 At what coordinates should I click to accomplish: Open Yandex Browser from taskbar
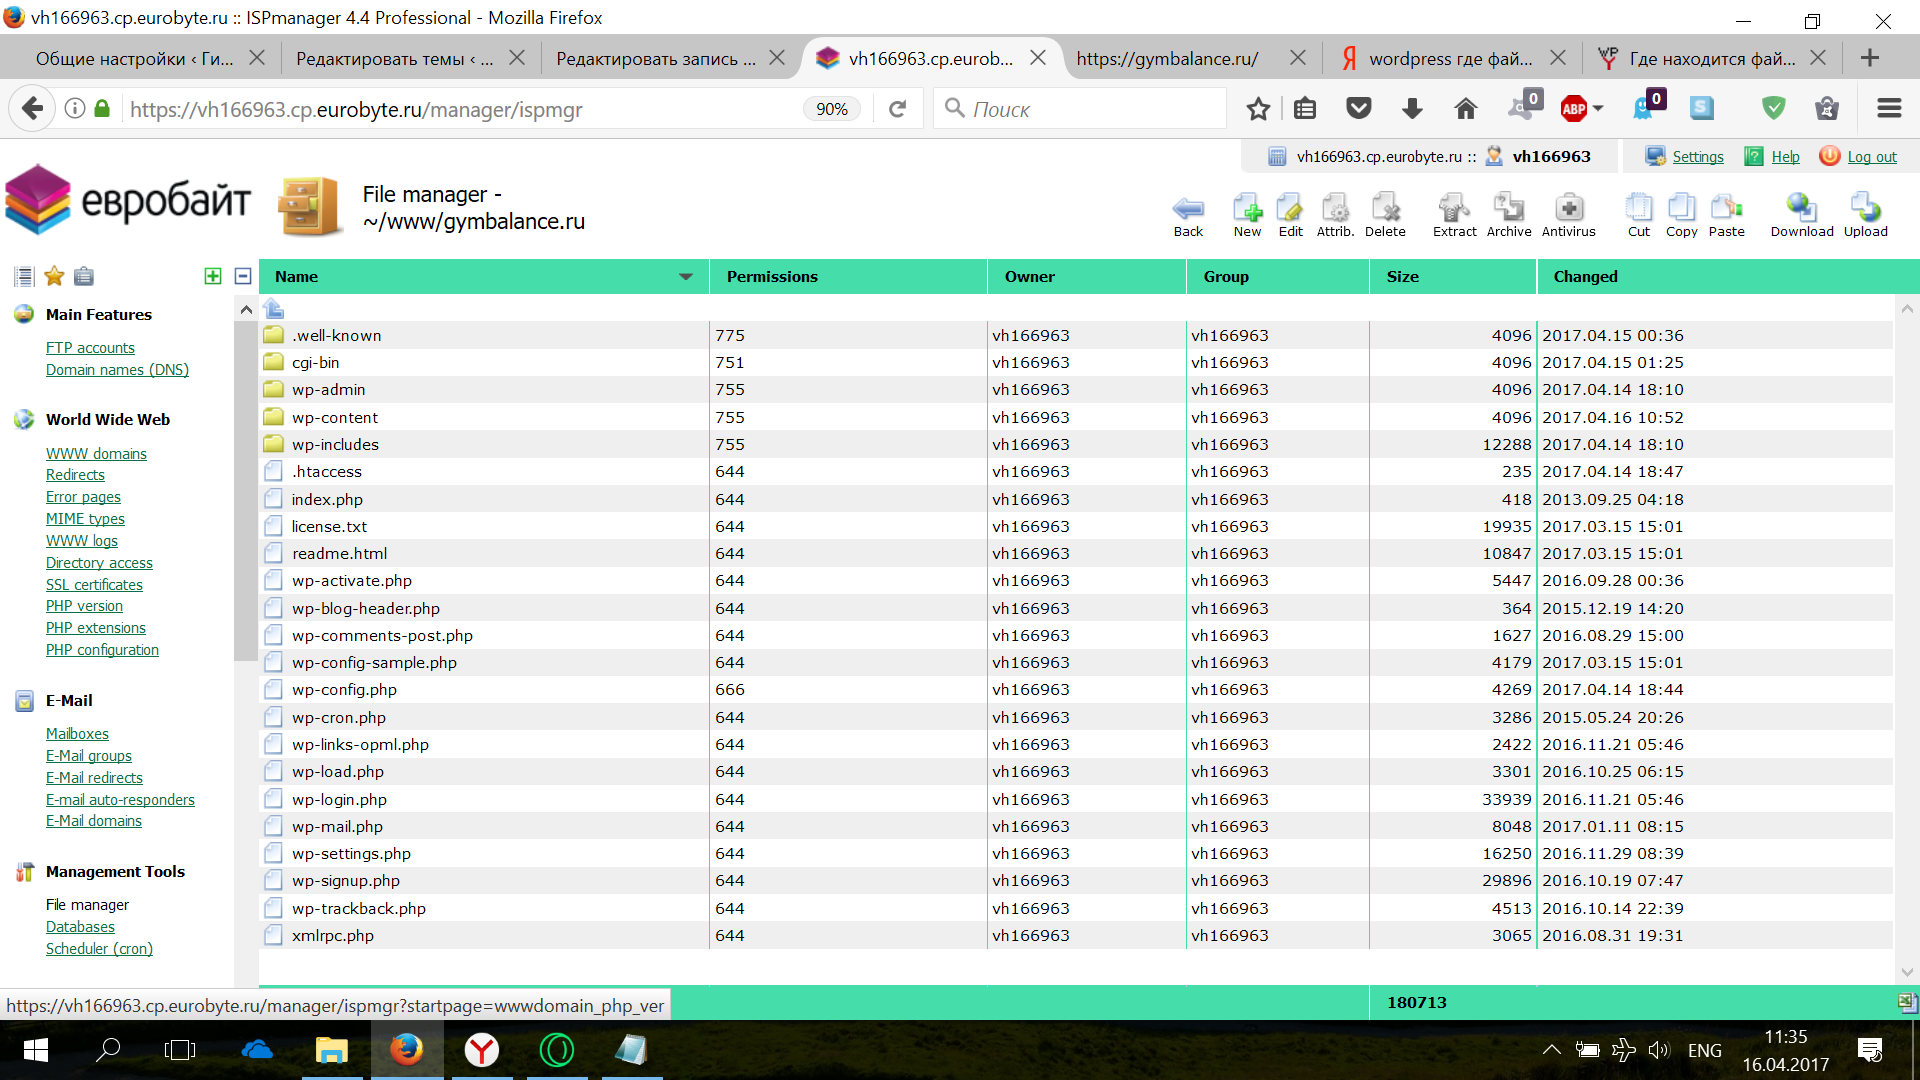[x=482, y=1050]
